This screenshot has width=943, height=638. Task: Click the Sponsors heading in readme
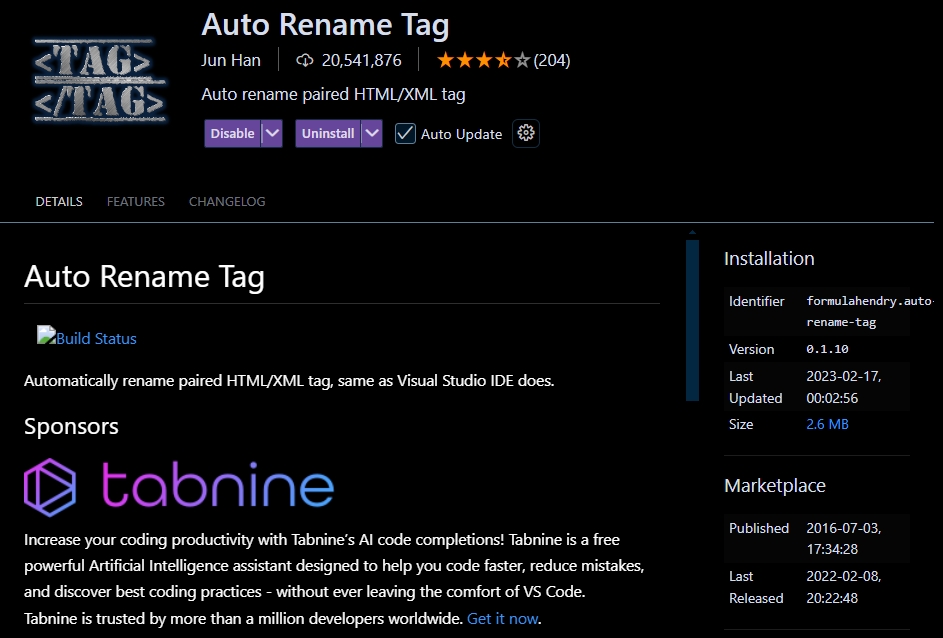(x=72, y=426)
